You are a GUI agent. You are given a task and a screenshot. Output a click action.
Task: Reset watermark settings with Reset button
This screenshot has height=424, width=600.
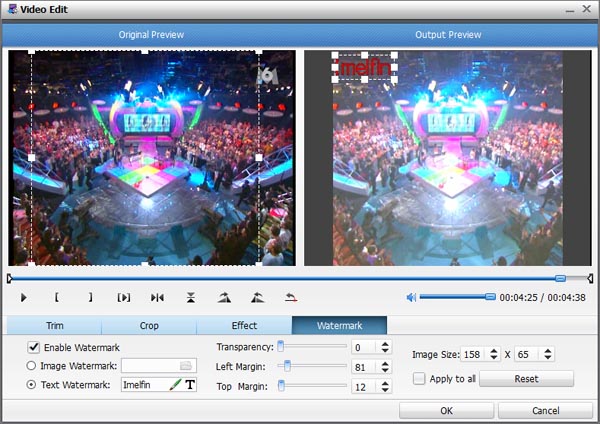tap(526, 379)
